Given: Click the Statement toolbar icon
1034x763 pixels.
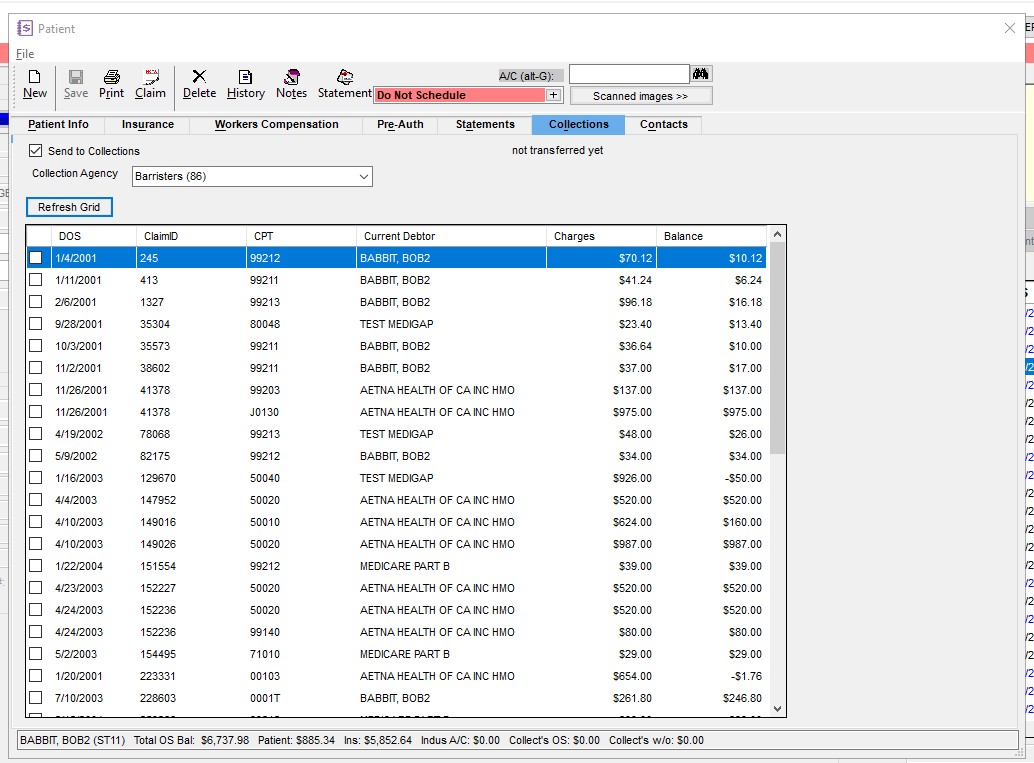Looking at the screenshot, I should point(344,84).
